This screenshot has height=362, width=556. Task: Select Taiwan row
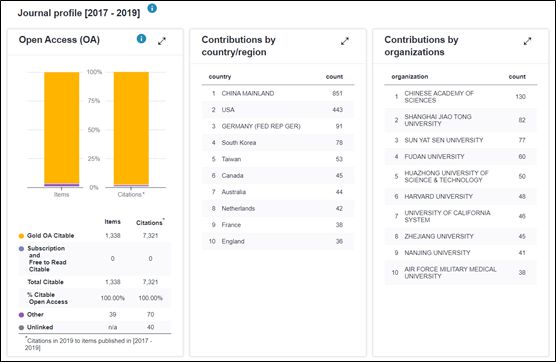point(278,159)
